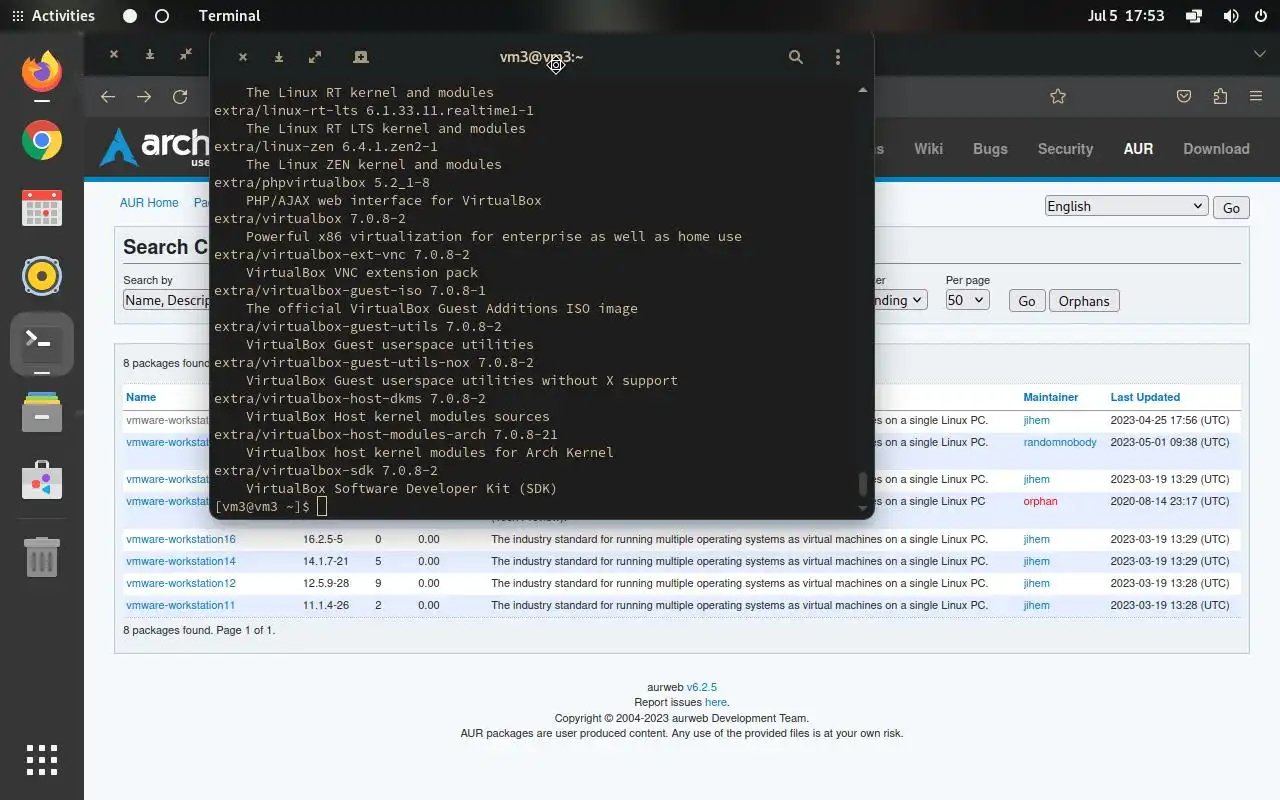Open the Calendar app in the dock
Image resolution: width=1280 pixels, height=800 pixels.
click(42, 208)
